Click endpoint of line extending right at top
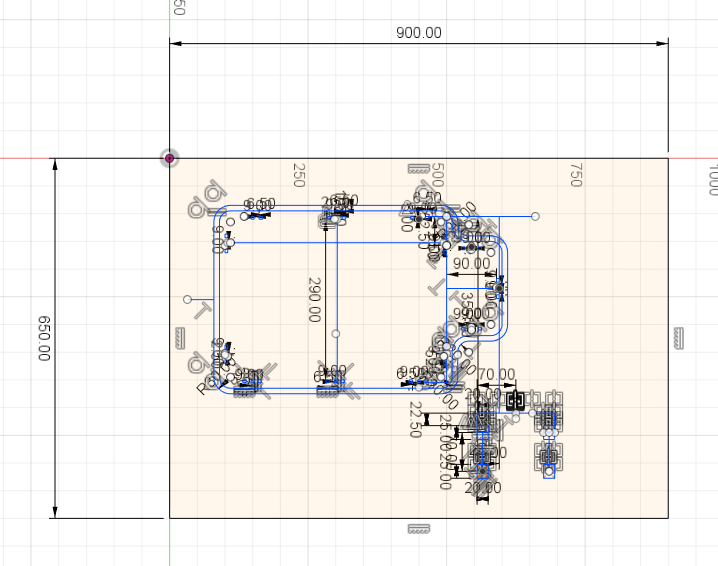 coord(535,216)
